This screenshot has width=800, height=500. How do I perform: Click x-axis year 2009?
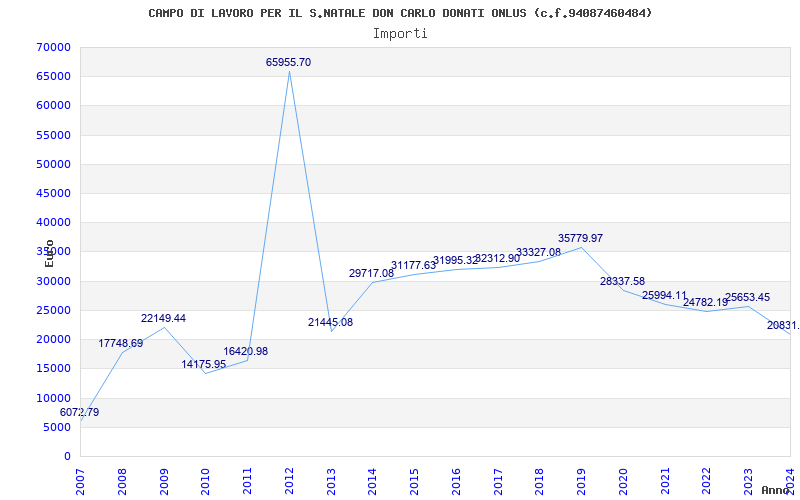pyautogui.click(x=164, y=482)
